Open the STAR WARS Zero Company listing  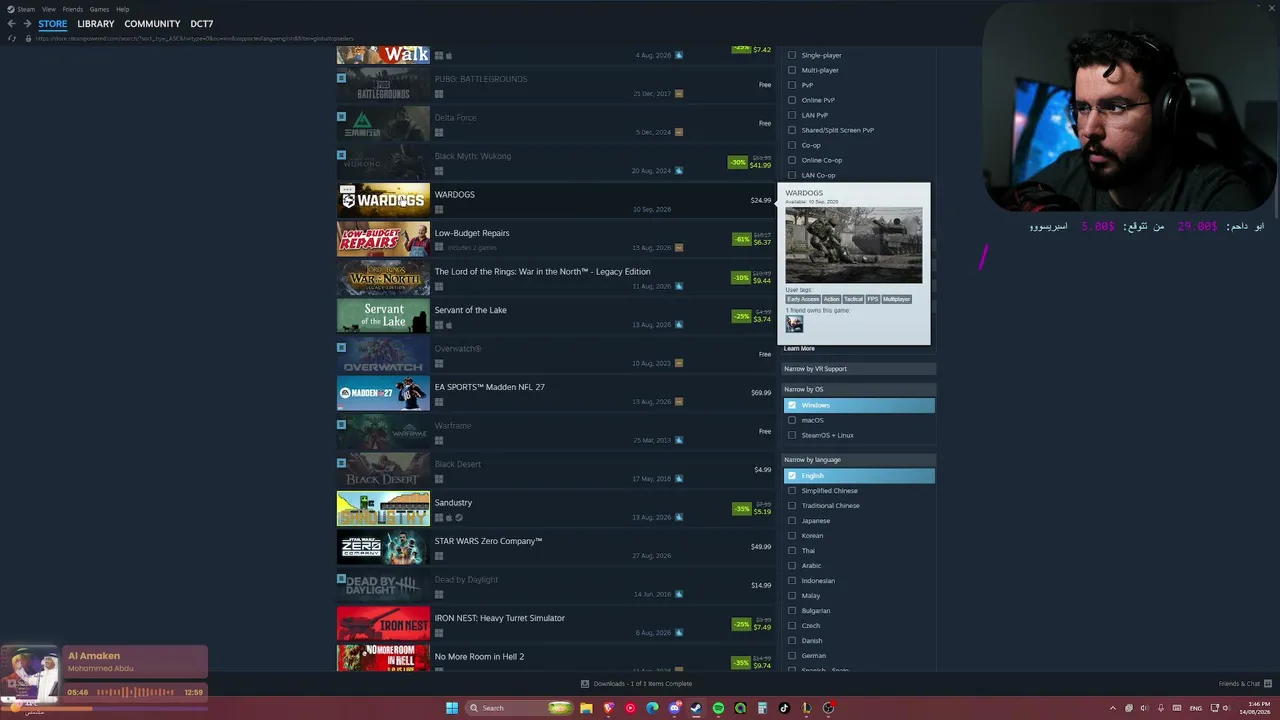point(555,547)
